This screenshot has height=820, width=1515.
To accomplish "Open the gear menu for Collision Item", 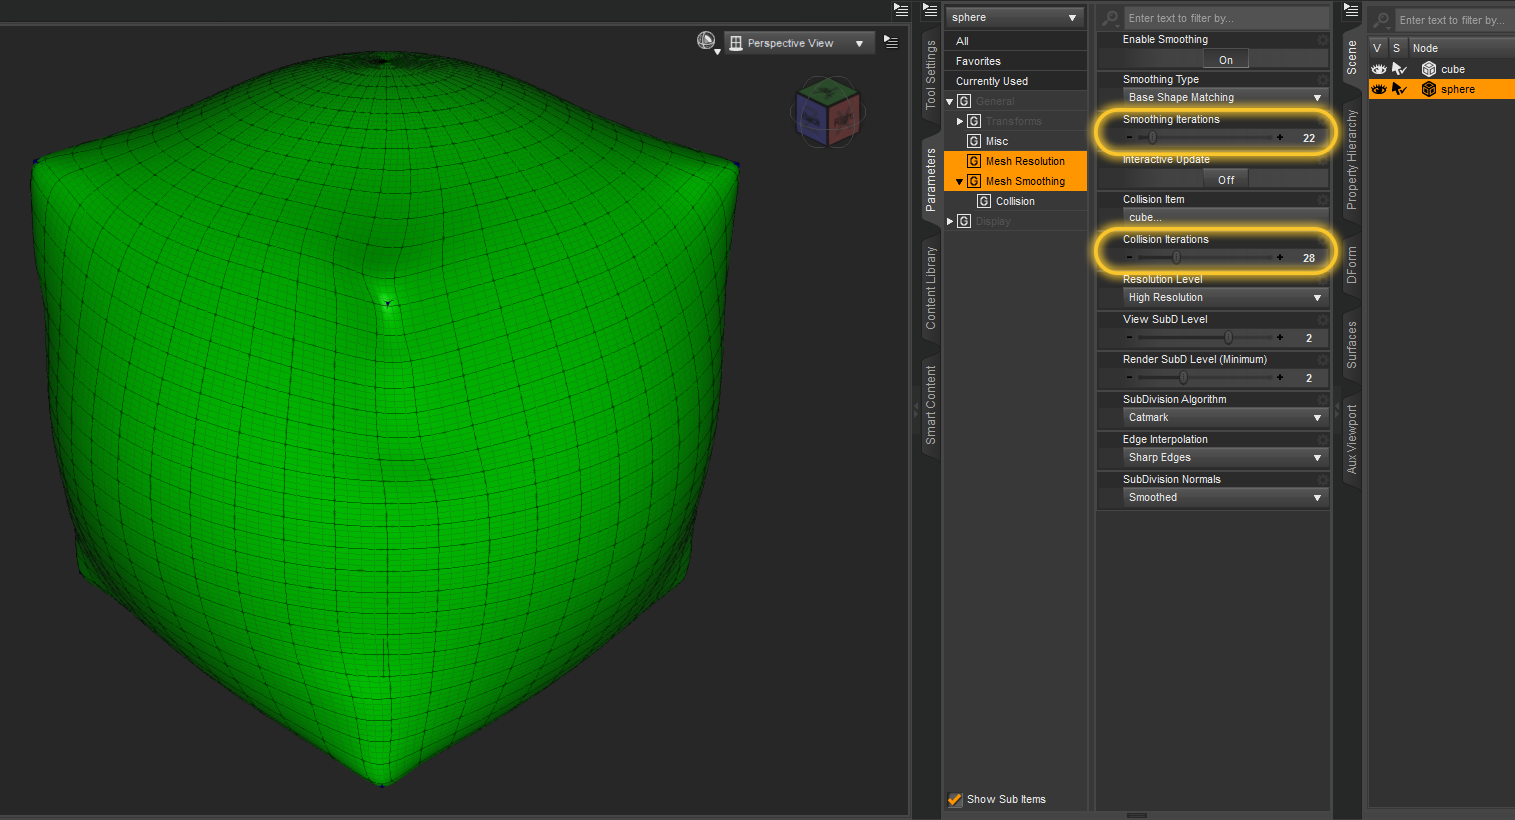I will pyautogui.click(x=1322, y=200).
